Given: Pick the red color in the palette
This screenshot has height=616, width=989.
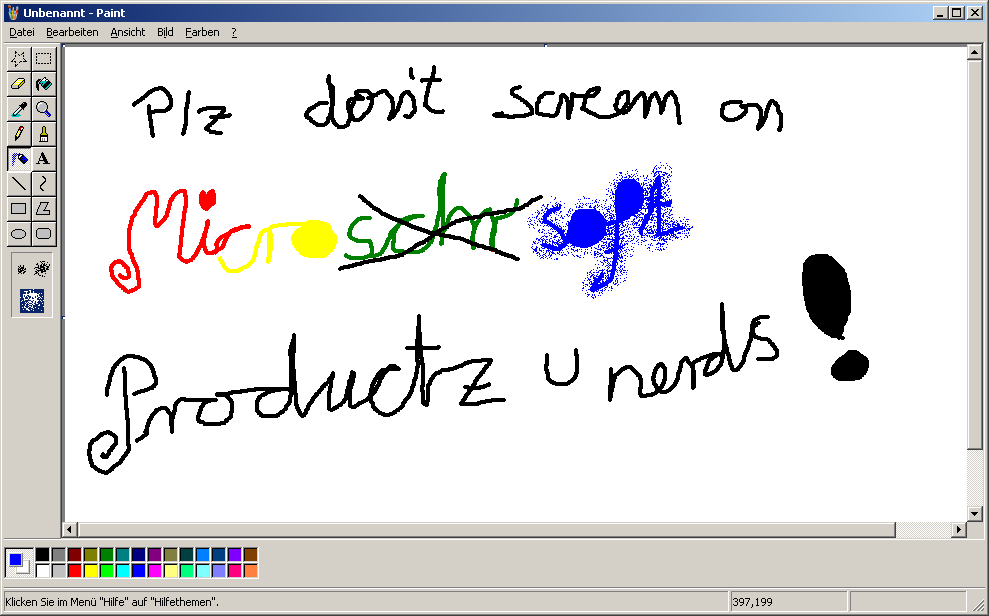Looking at the screenshot, I should pos(75,570).
